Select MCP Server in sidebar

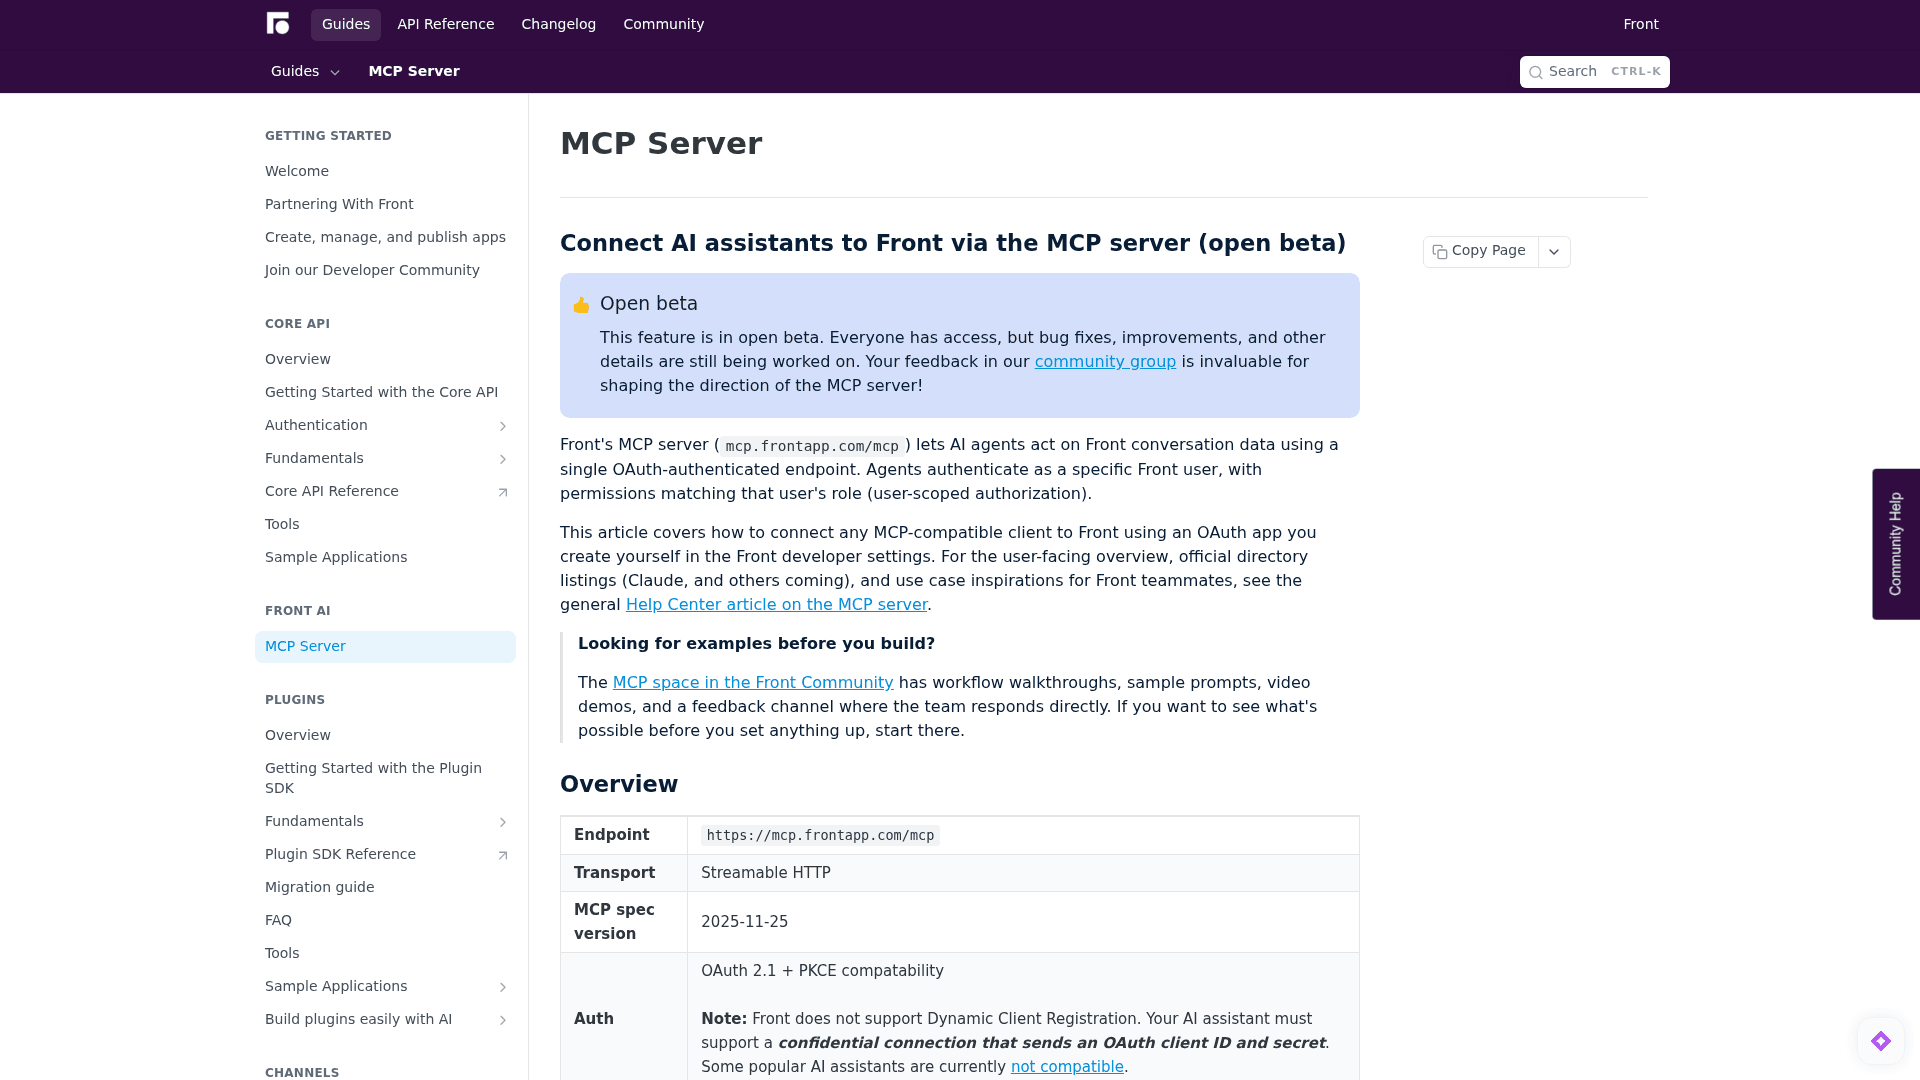pos(385,647)
